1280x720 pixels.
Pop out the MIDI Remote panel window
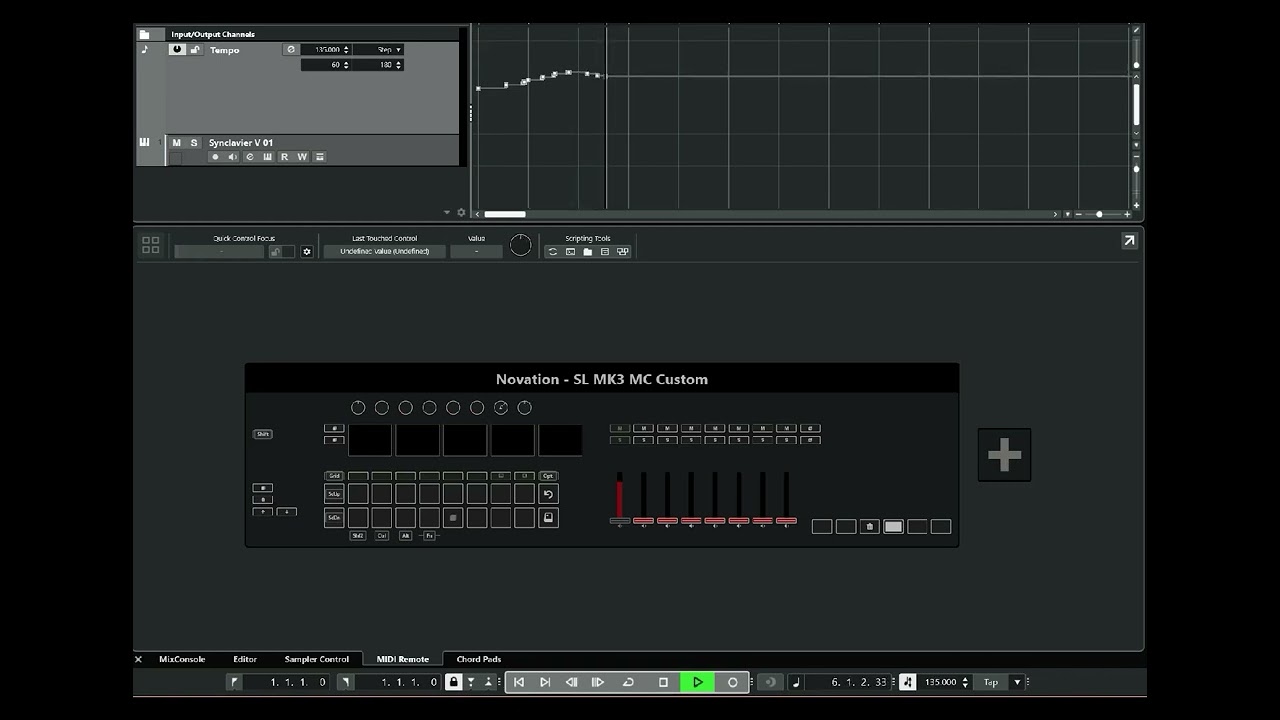pyautogui.click(x=1129, y=240)
